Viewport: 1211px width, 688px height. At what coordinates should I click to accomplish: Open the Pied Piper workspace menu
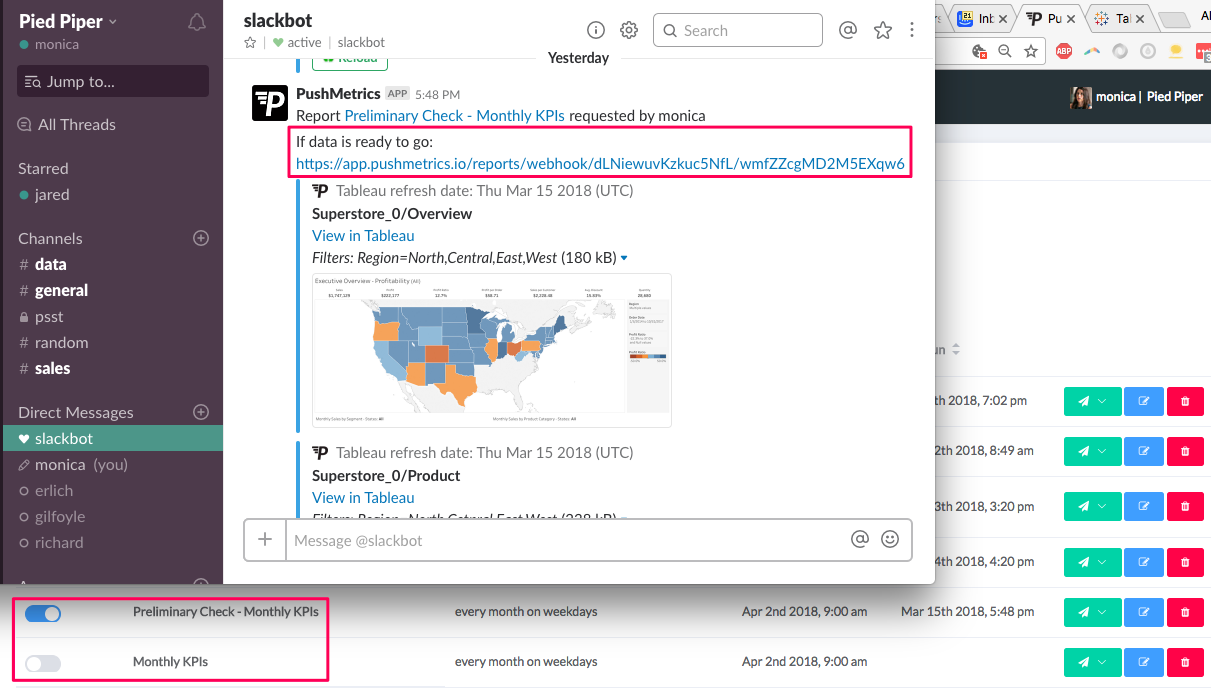click(68, 21)
